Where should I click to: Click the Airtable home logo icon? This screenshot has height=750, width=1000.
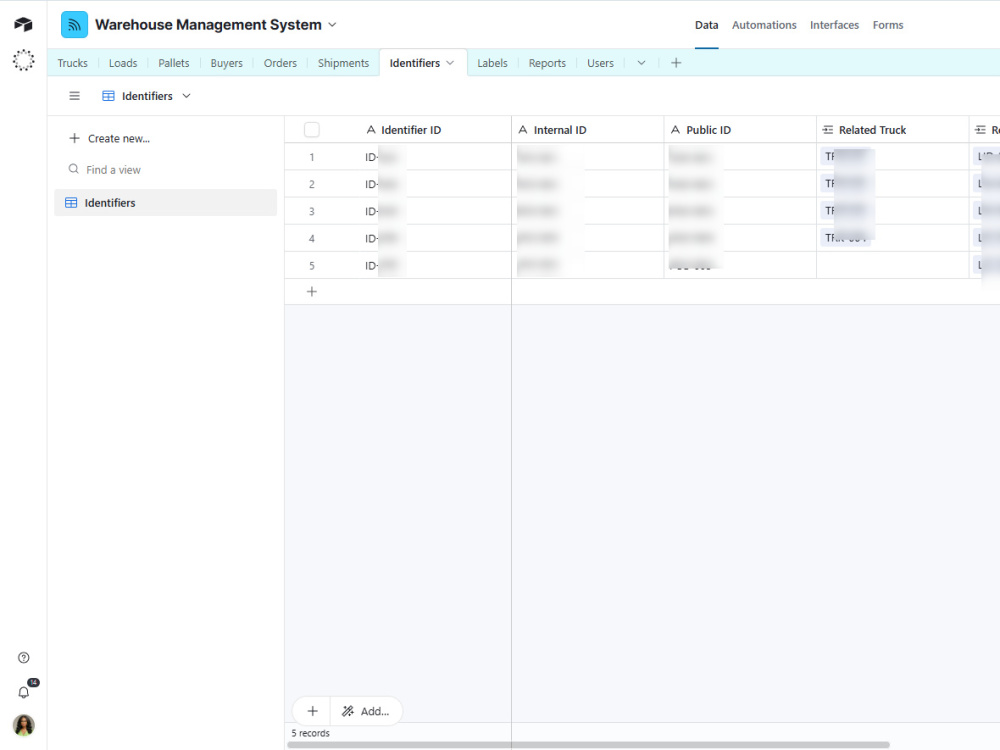[23, 24]
